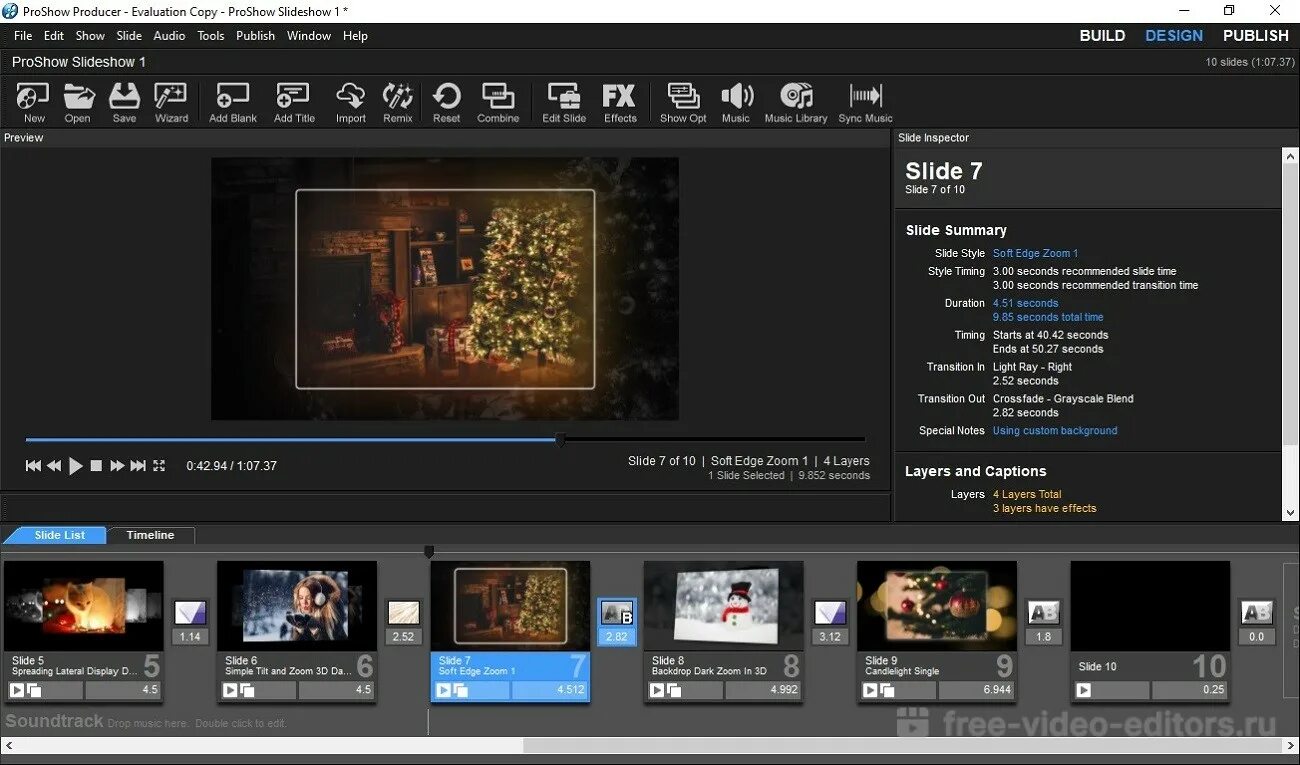The image size is (1300, 765).
Task: Toggle full screen preview
Action: [159, 466]
